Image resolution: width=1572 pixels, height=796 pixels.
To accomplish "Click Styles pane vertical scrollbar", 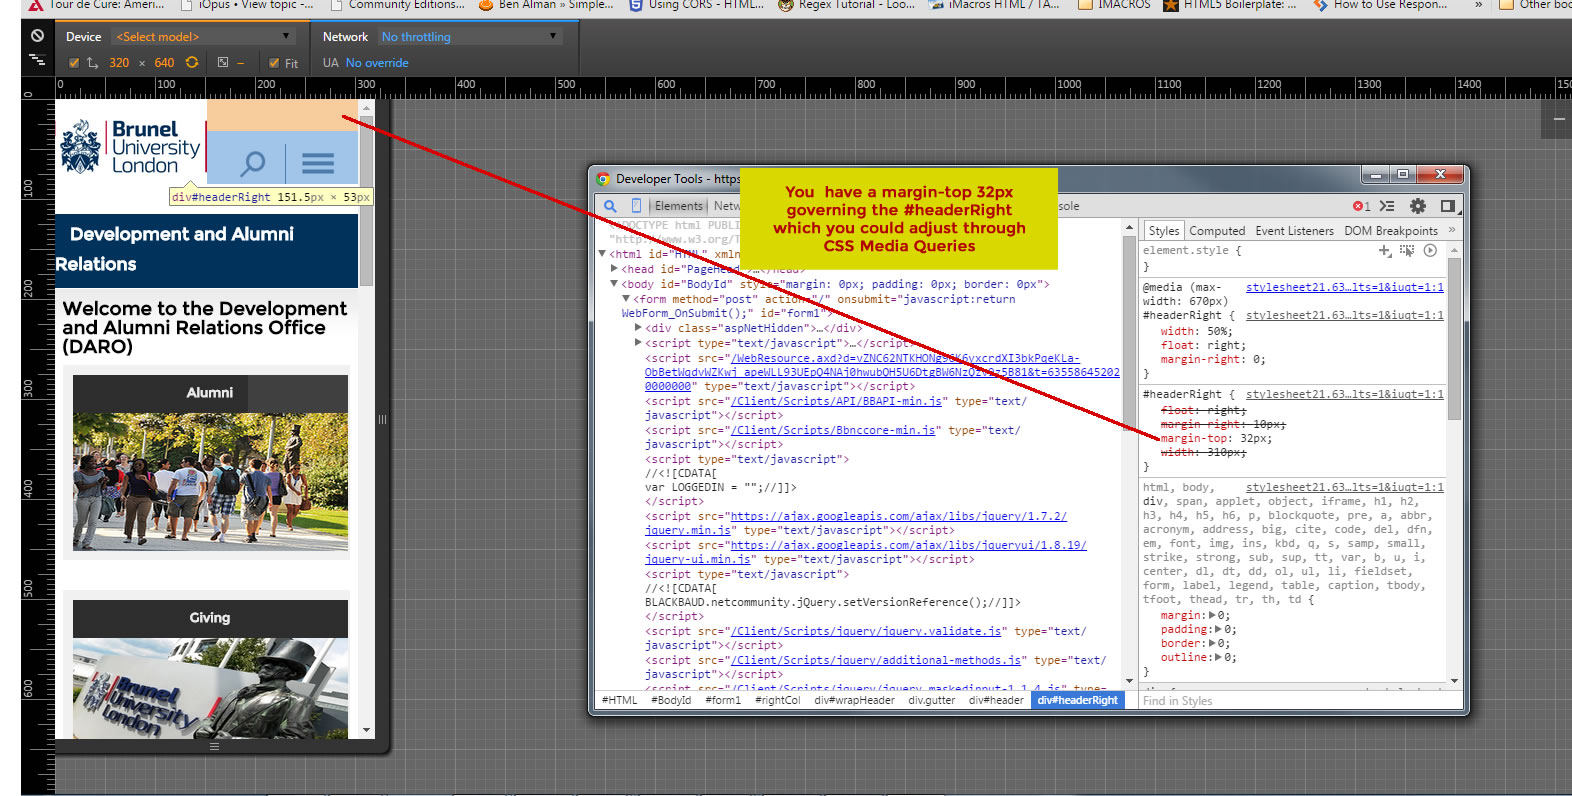I will tap(1453, 340).
